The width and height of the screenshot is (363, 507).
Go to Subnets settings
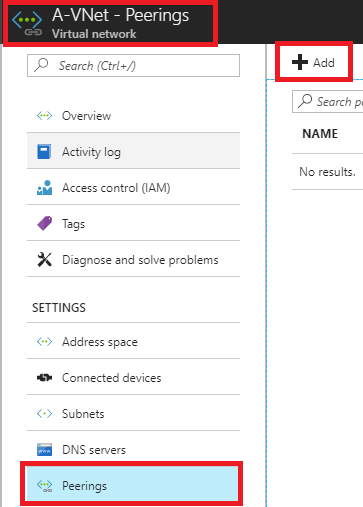coord(133,413)
